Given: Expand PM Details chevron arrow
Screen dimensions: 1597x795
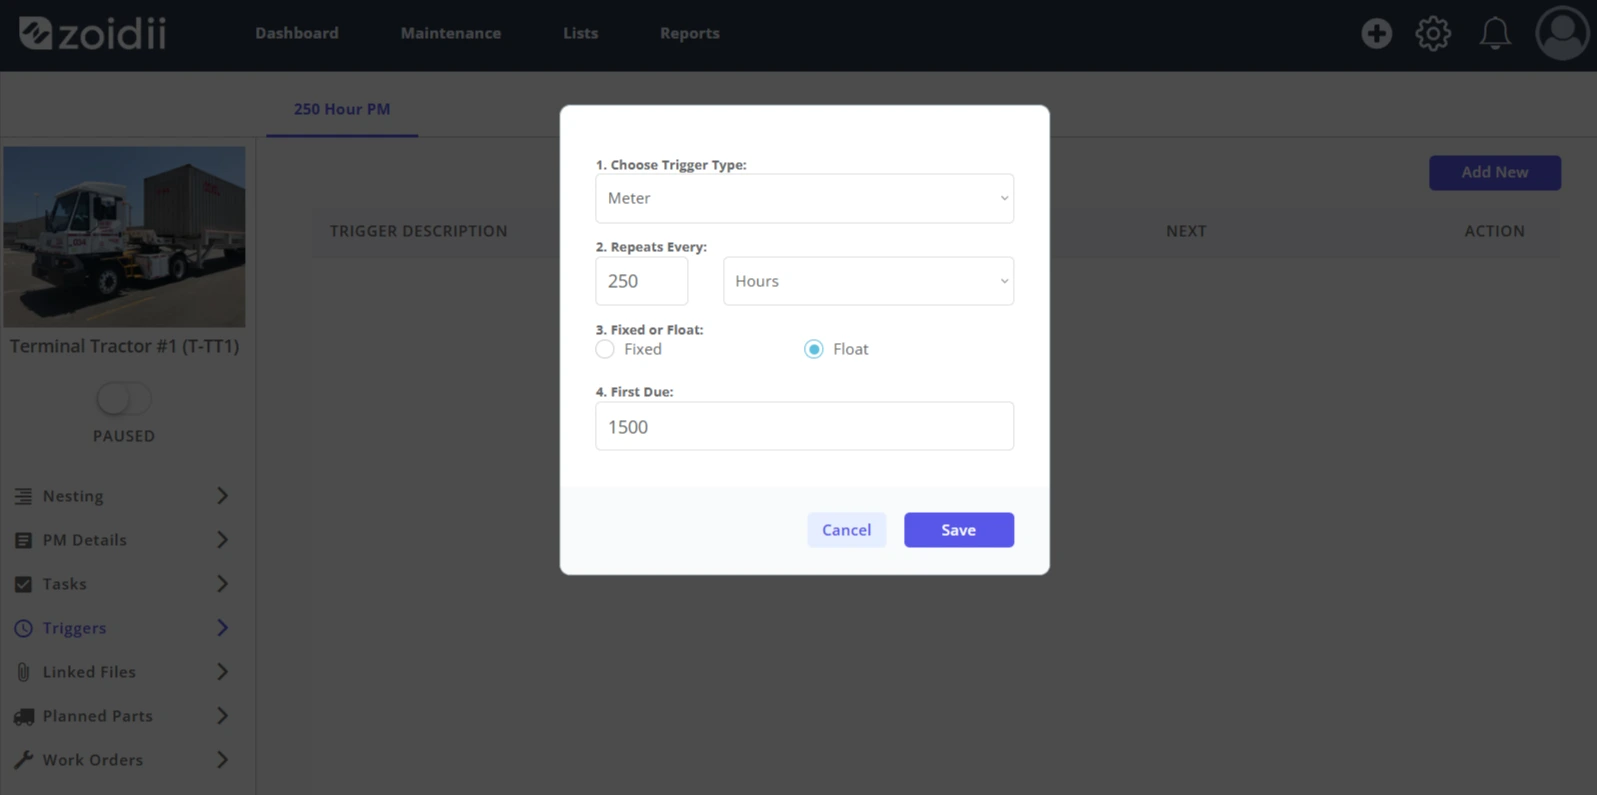Looking at the screenshot, I should click(222, 540).
